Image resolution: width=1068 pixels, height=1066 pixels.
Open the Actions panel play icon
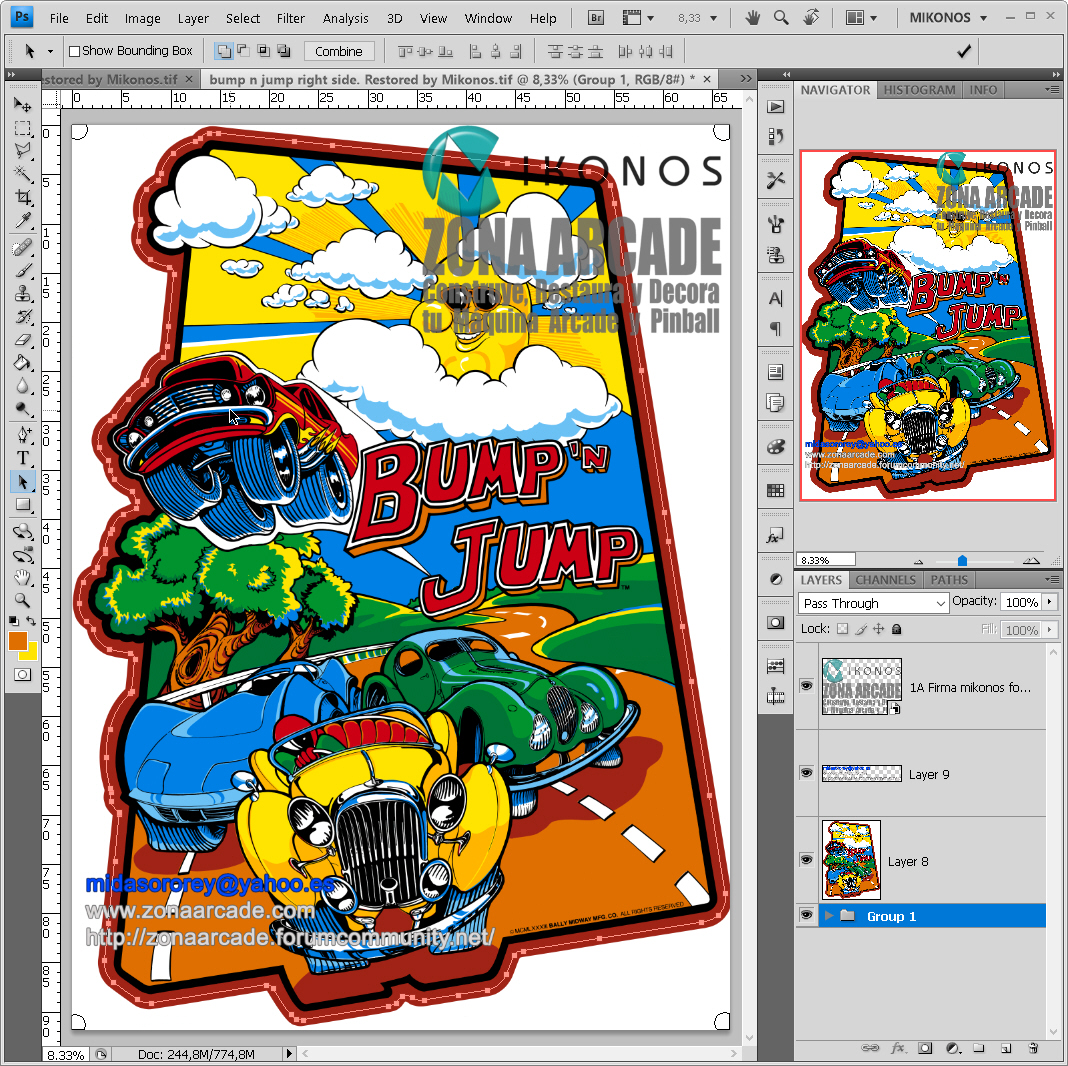(777, 106)
